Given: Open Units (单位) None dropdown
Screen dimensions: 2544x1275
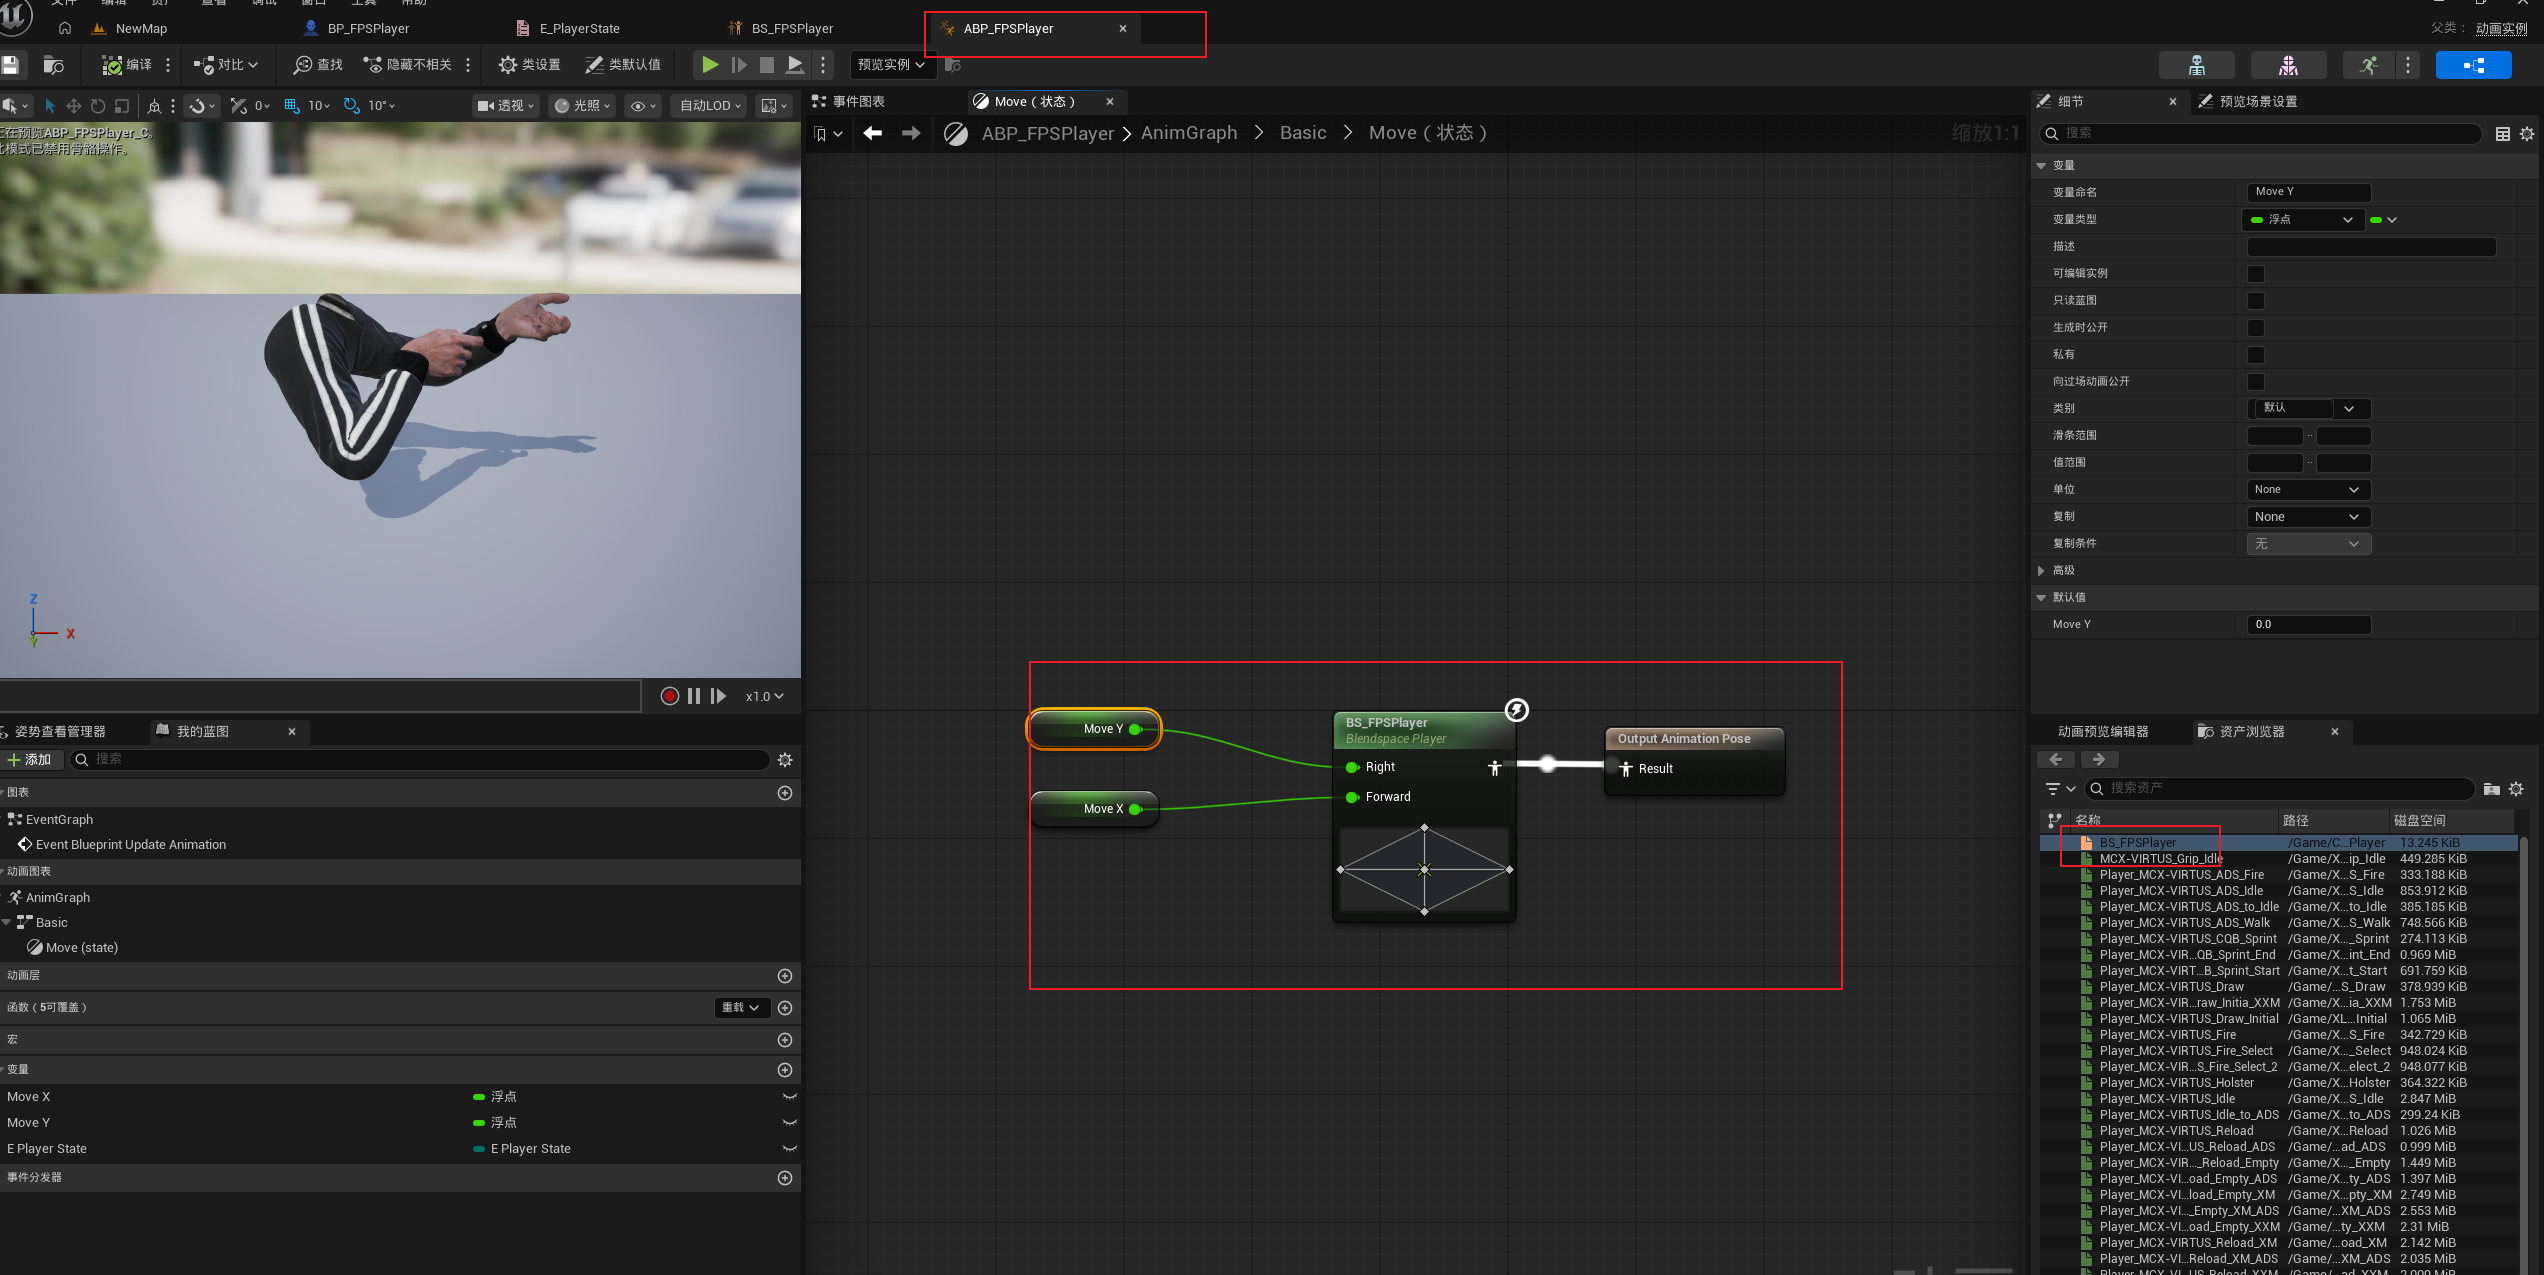Looking at the screenshot, I should [x=2308, y=490].
